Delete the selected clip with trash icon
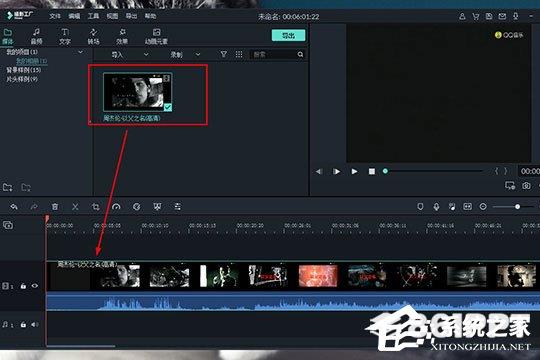540x360 pixels. 55,207
